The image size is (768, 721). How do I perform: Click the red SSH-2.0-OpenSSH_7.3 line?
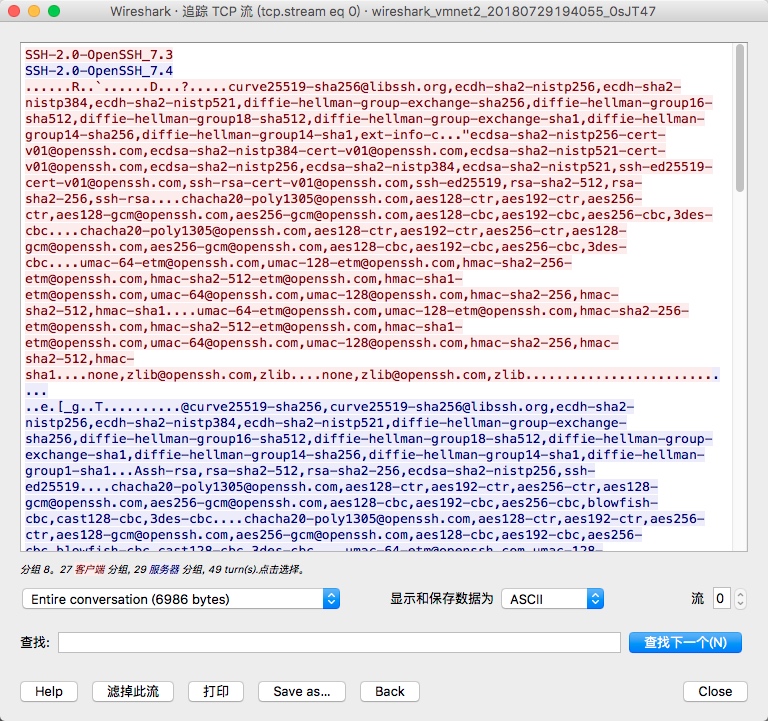click(99, 54)
